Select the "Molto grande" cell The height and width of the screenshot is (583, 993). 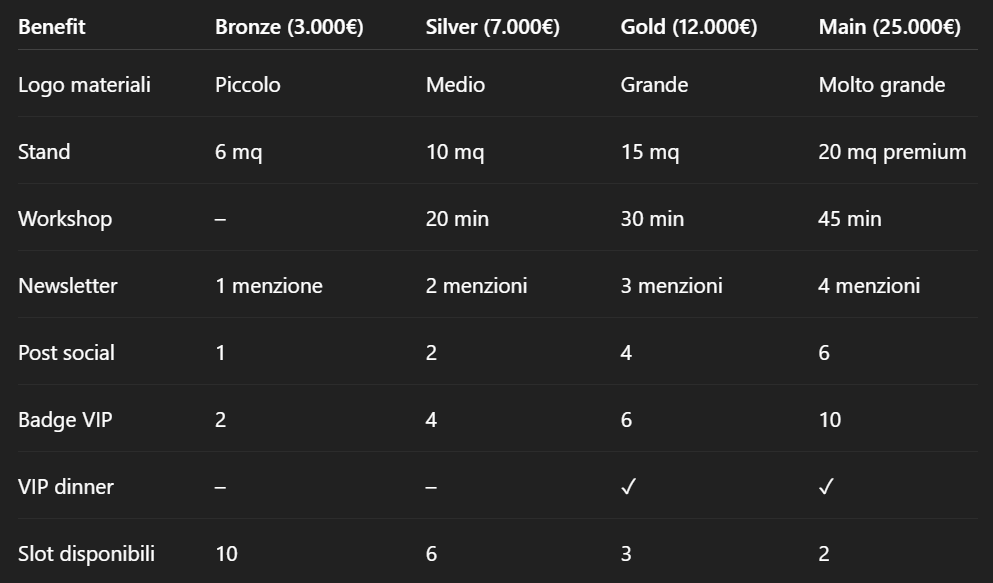click(881, 85)
